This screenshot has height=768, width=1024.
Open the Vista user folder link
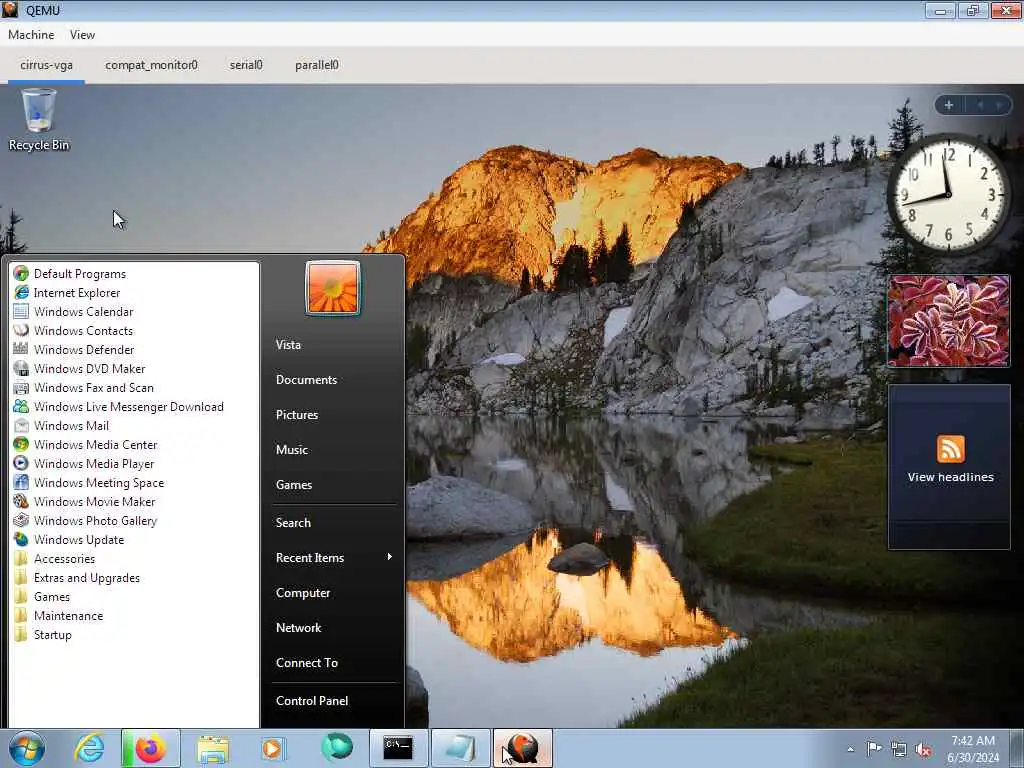[288, 344]
